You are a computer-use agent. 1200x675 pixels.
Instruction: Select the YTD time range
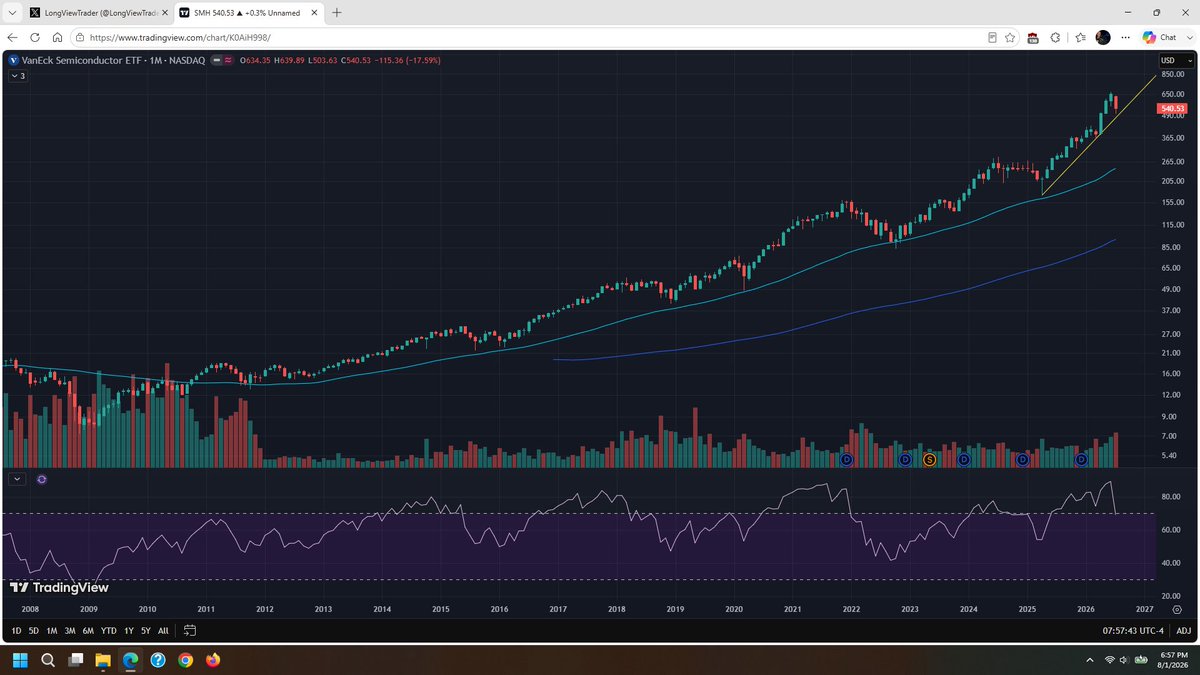108,631
